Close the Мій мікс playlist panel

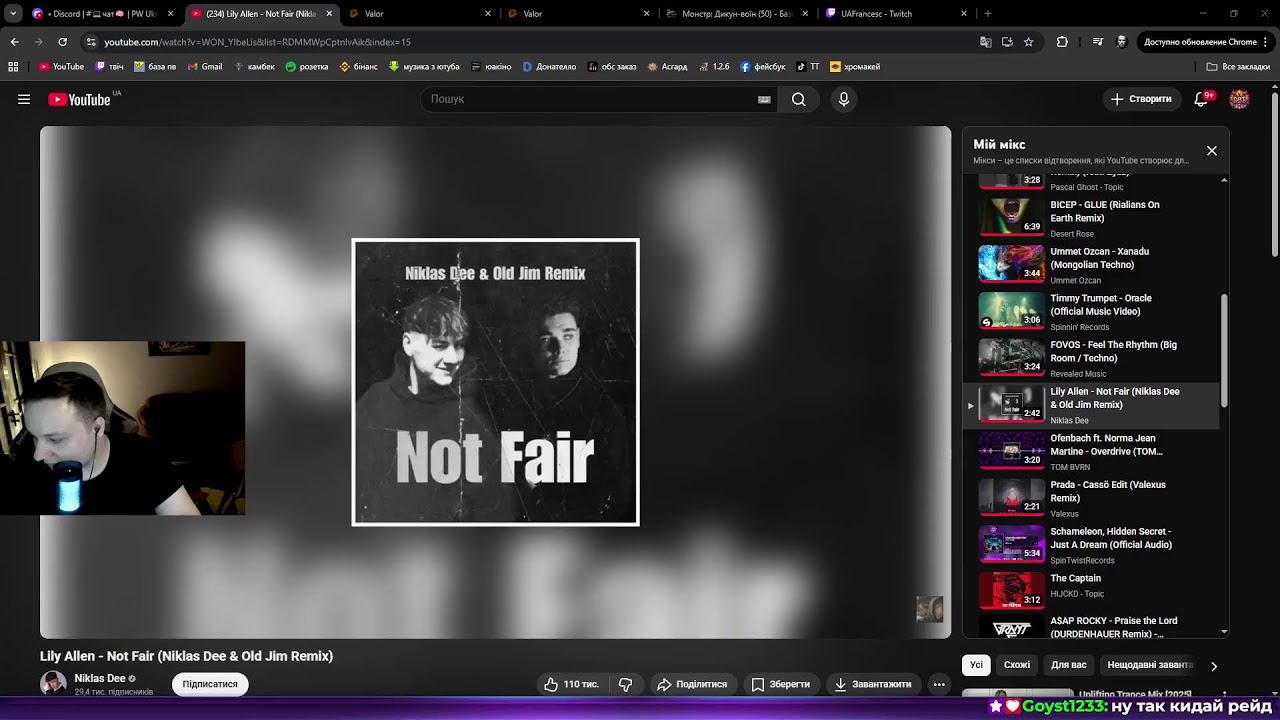click(x=1212, y=151)
